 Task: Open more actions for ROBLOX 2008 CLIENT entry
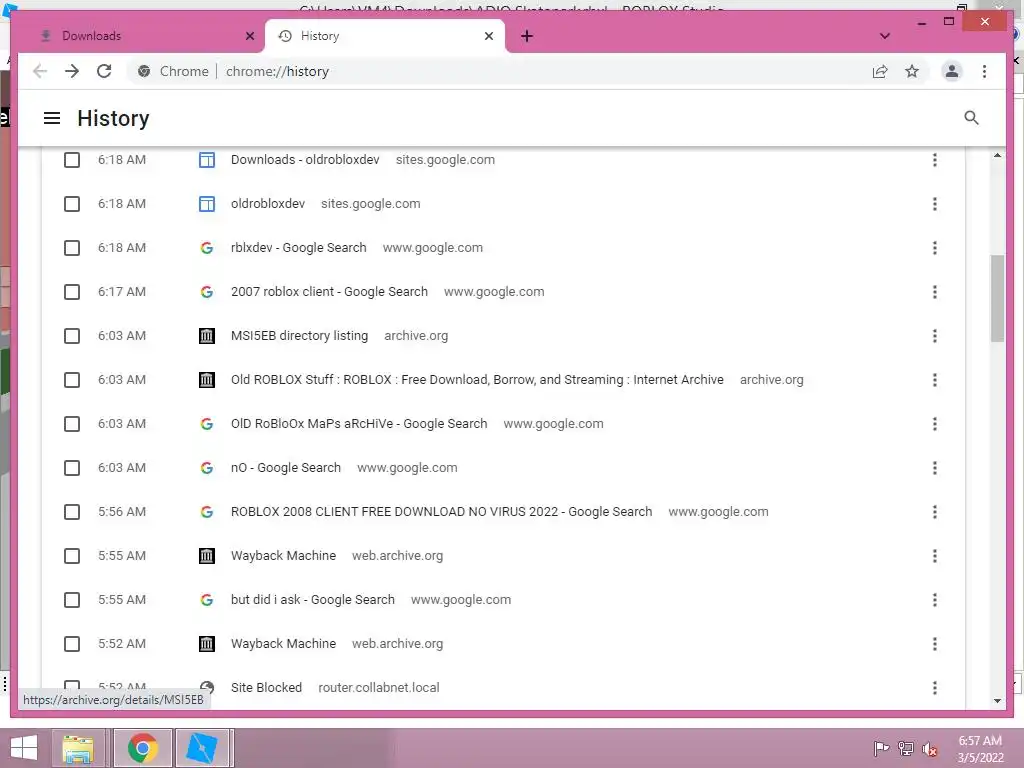tap(935, 512)
